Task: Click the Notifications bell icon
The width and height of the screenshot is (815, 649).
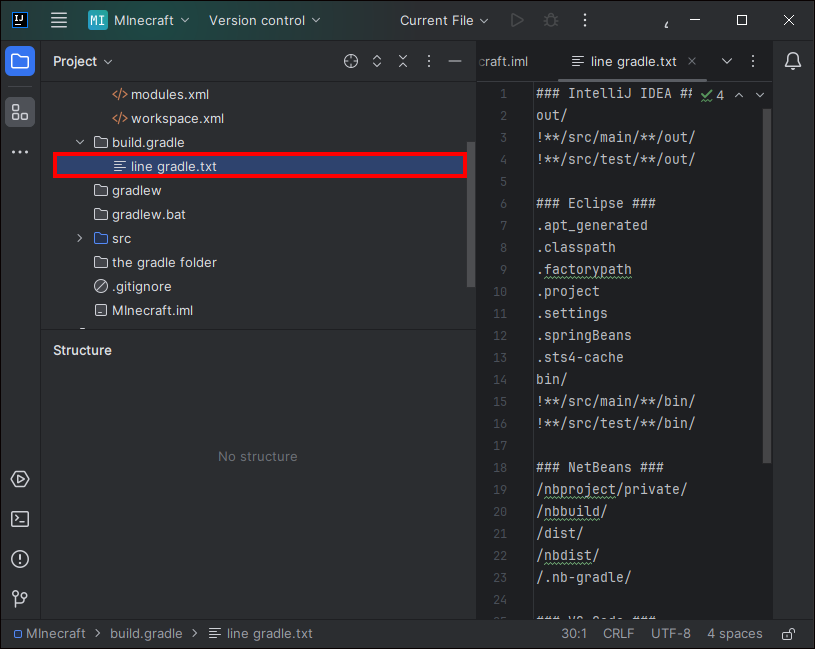Action: coord(793,61)
